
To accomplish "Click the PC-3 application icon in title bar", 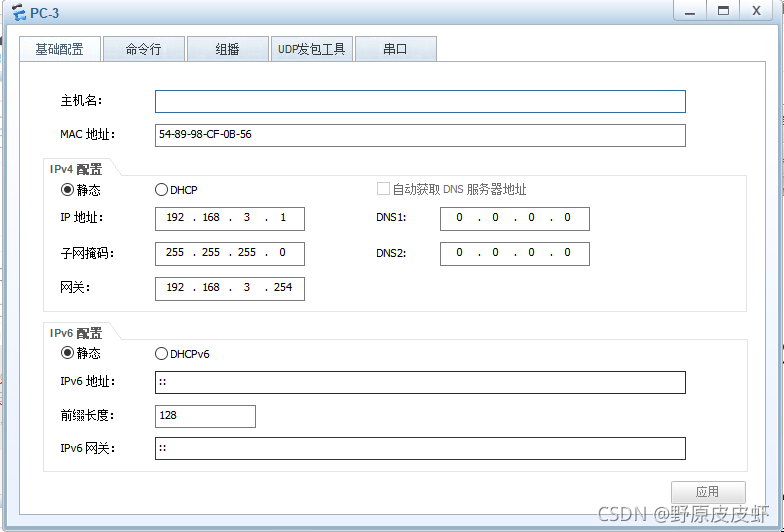I will pos(18,12).
